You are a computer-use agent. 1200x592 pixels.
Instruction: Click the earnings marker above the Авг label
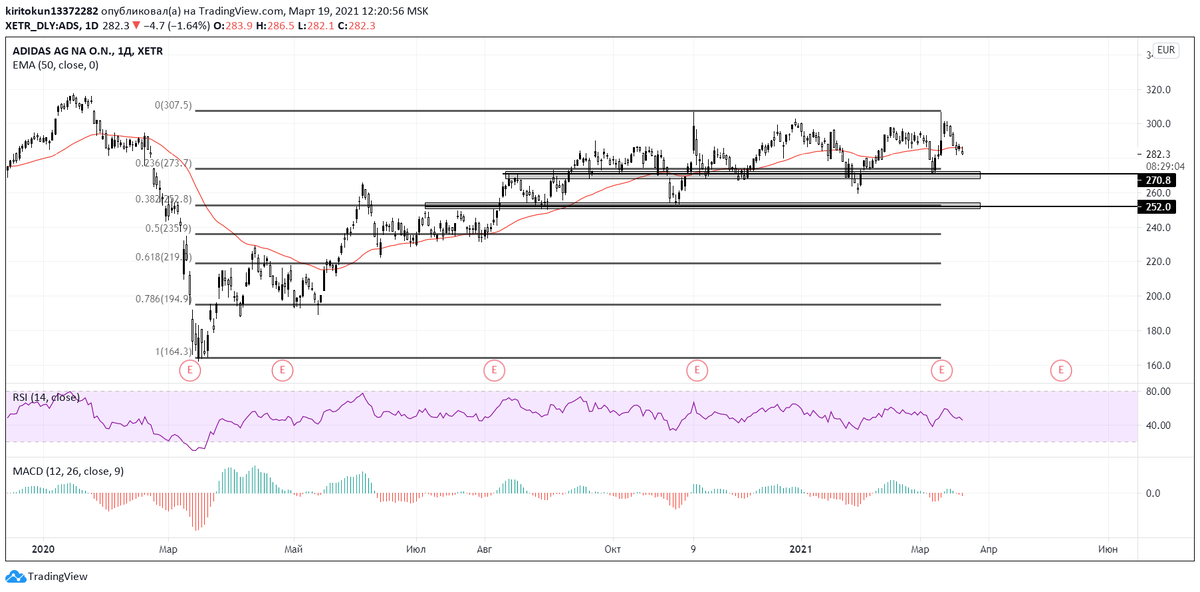[x=493, y=370]
